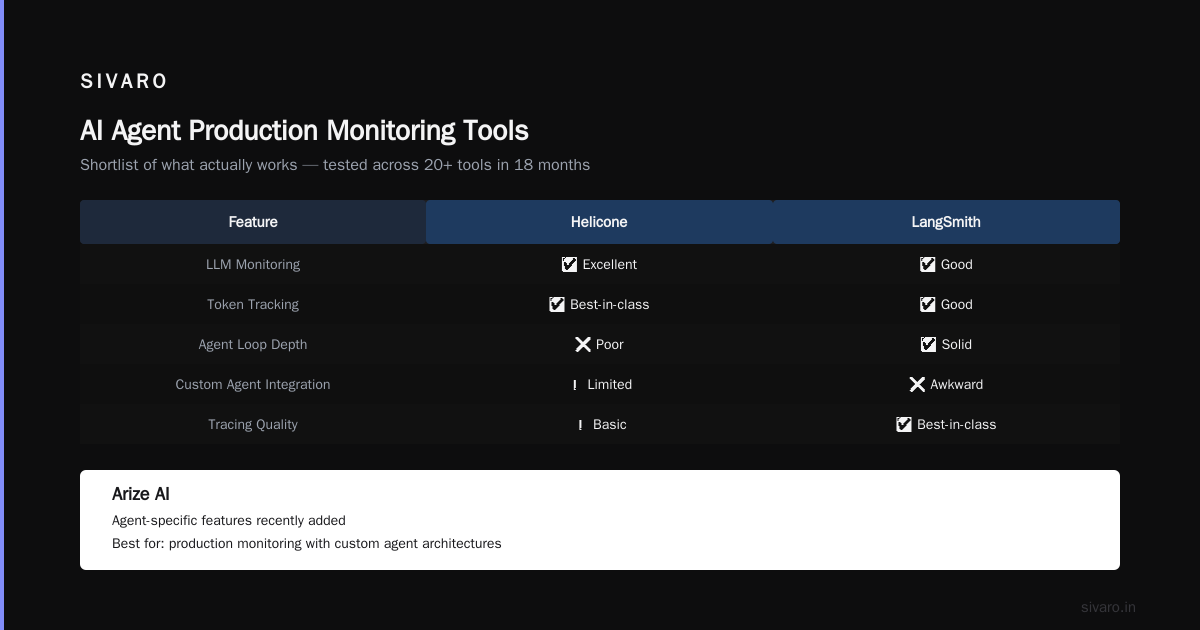The image size is (1200, 630).
Task: Click the checkmark icon next to Best-in-class under Helicone
Action: [x=557, y=304]
